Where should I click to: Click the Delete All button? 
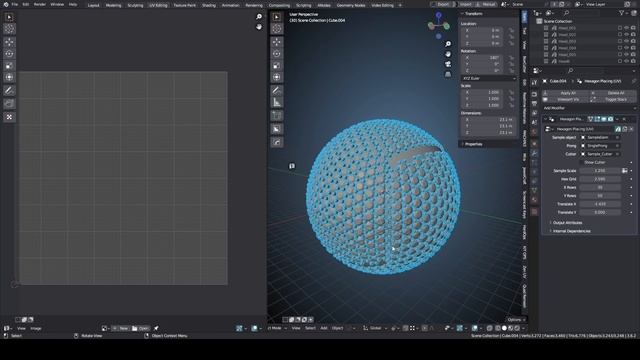coord(612,93)
